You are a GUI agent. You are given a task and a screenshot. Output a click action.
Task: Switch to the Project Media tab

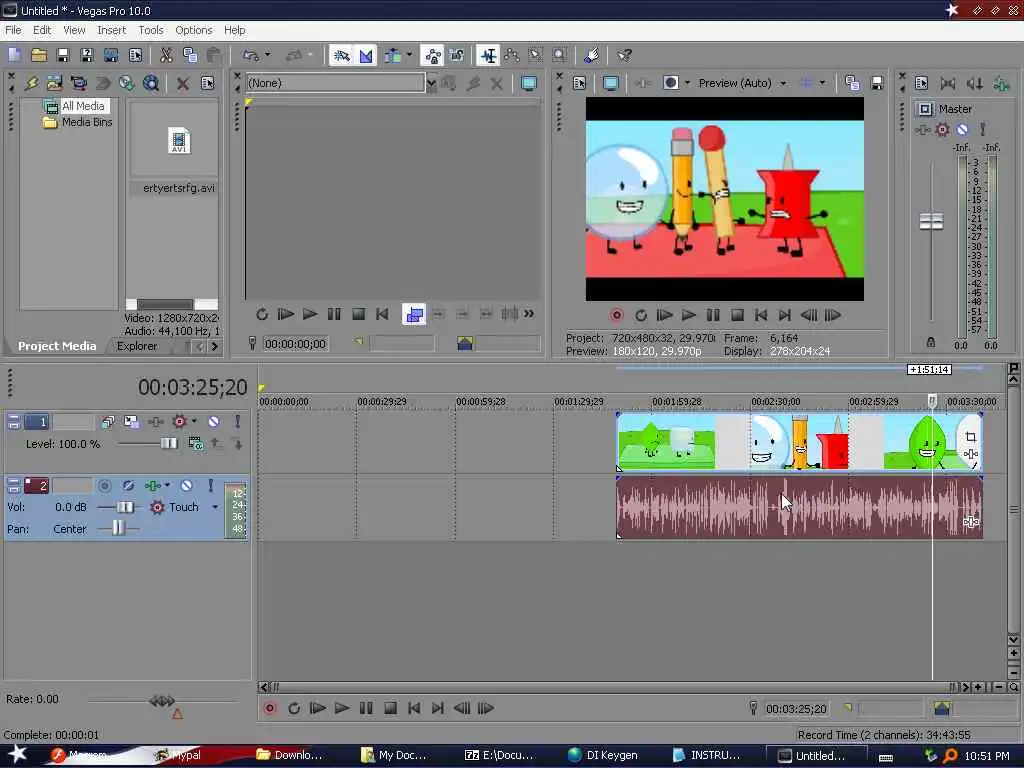click(x=57, y=346)
